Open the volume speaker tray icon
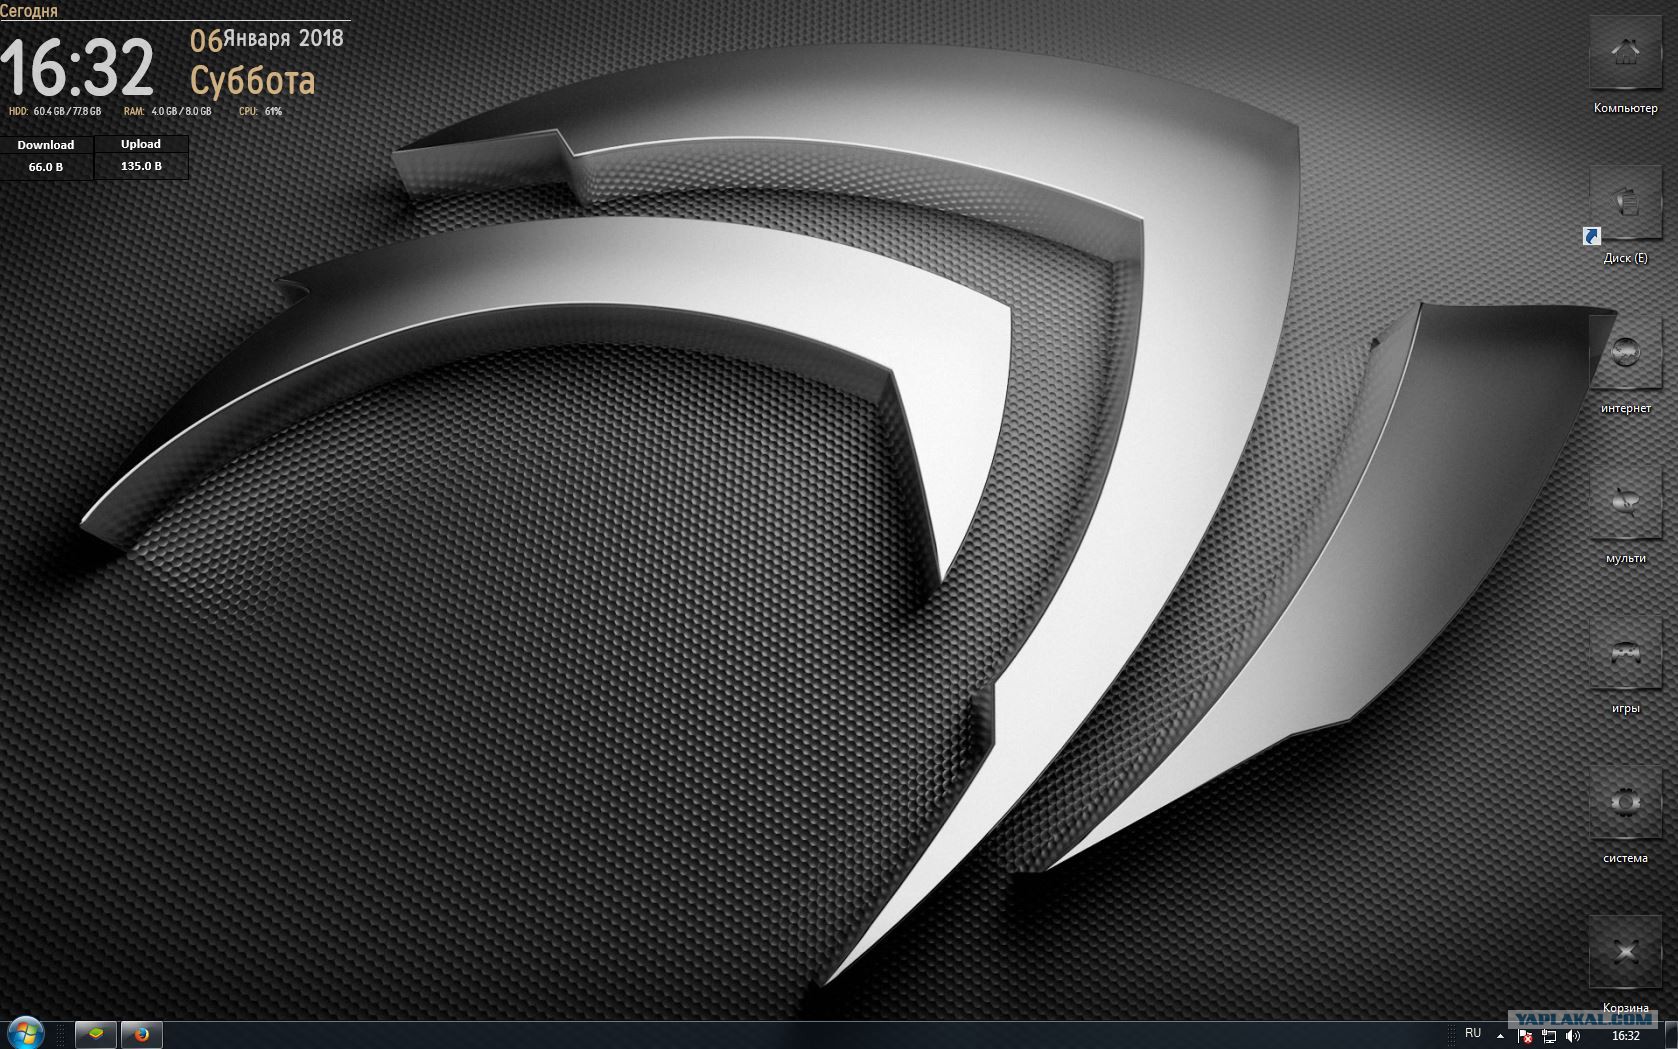 click(x=1574, y=1036)
